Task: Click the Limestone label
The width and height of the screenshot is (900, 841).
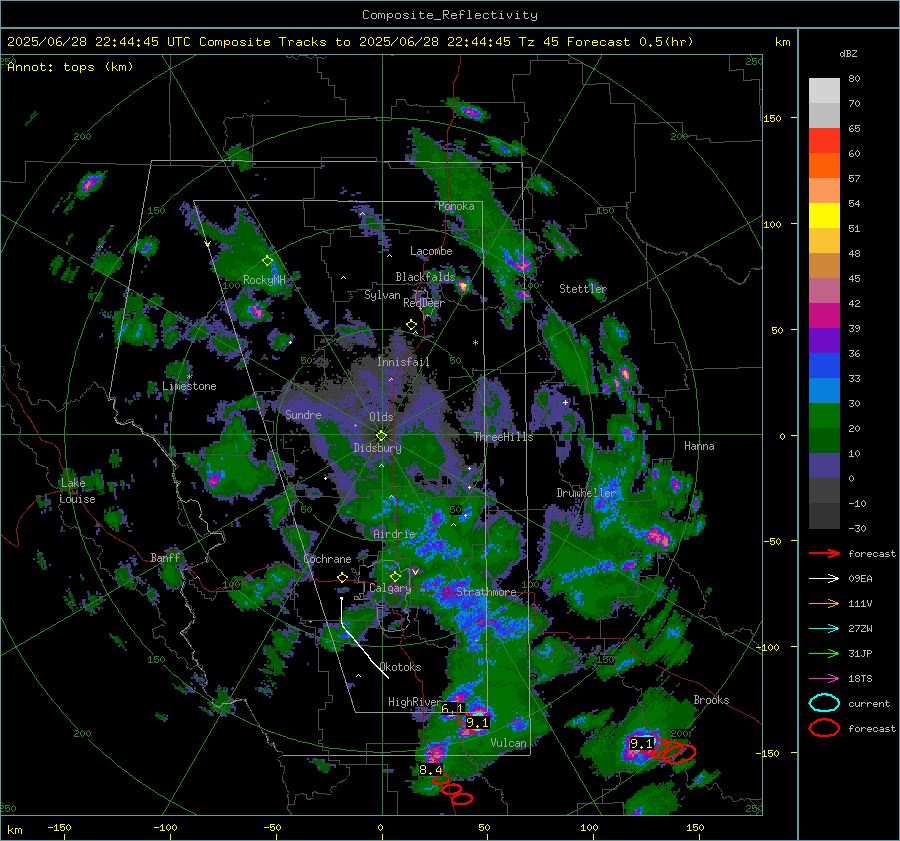Action: [189, 386]
